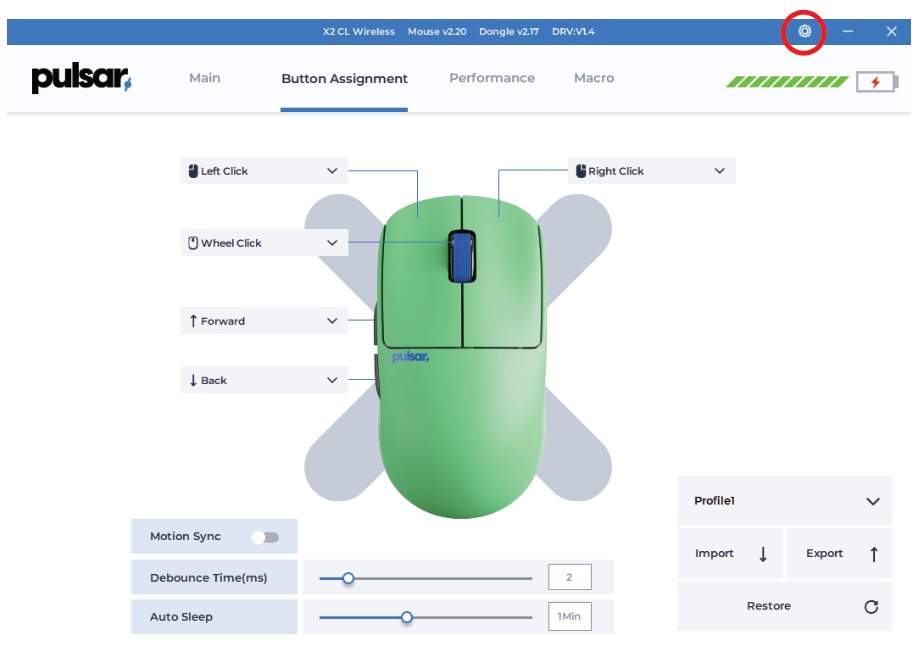Open the Performance tab
915x648 pixels.
point(492,78)
